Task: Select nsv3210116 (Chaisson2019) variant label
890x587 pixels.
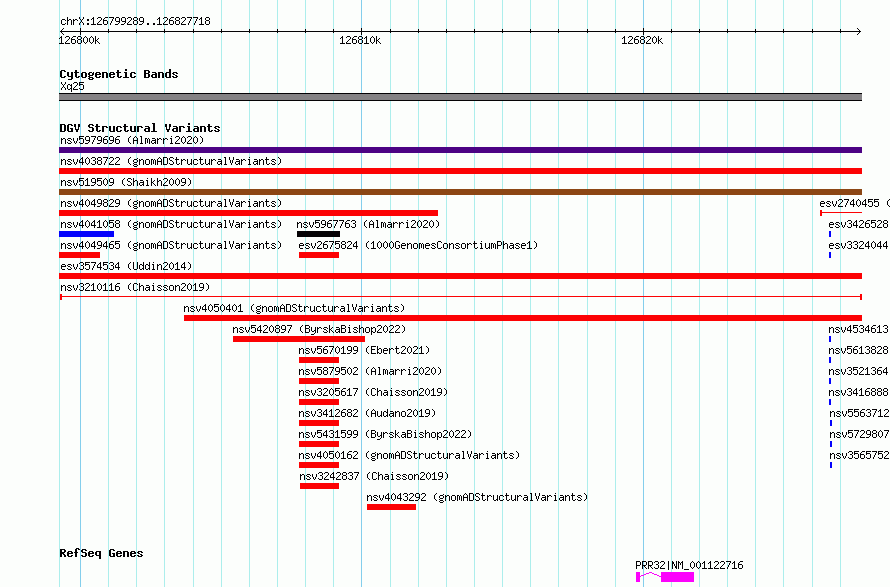Action: coord(135,287)
